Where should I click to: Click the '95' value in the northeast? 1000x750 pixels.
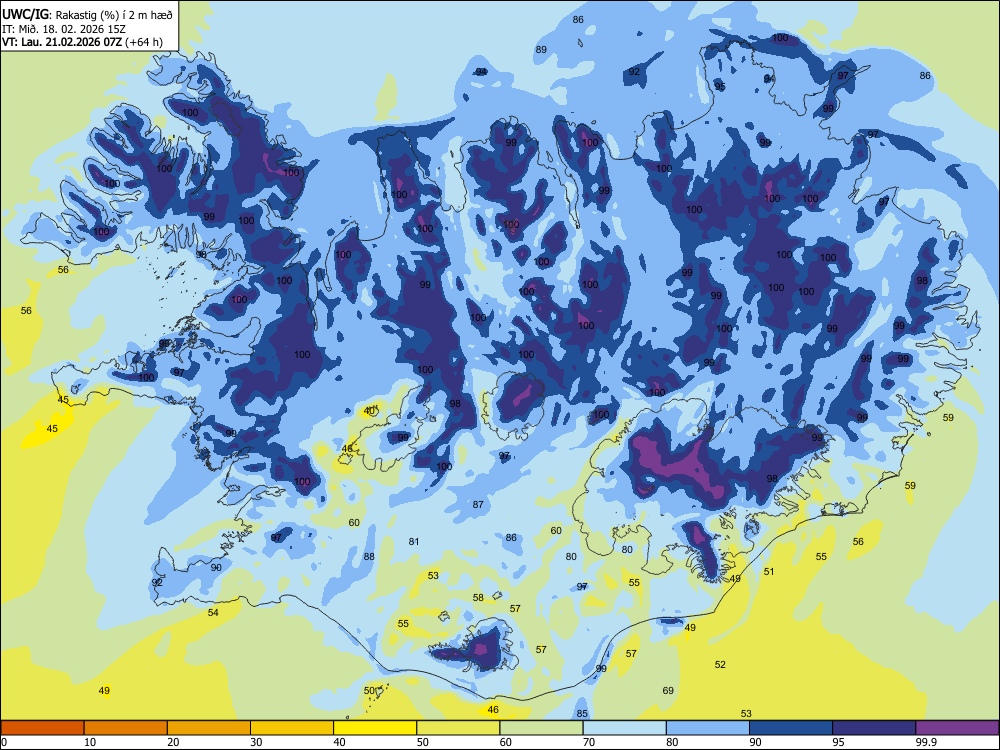pyautogui.click(x=719, y=87)
